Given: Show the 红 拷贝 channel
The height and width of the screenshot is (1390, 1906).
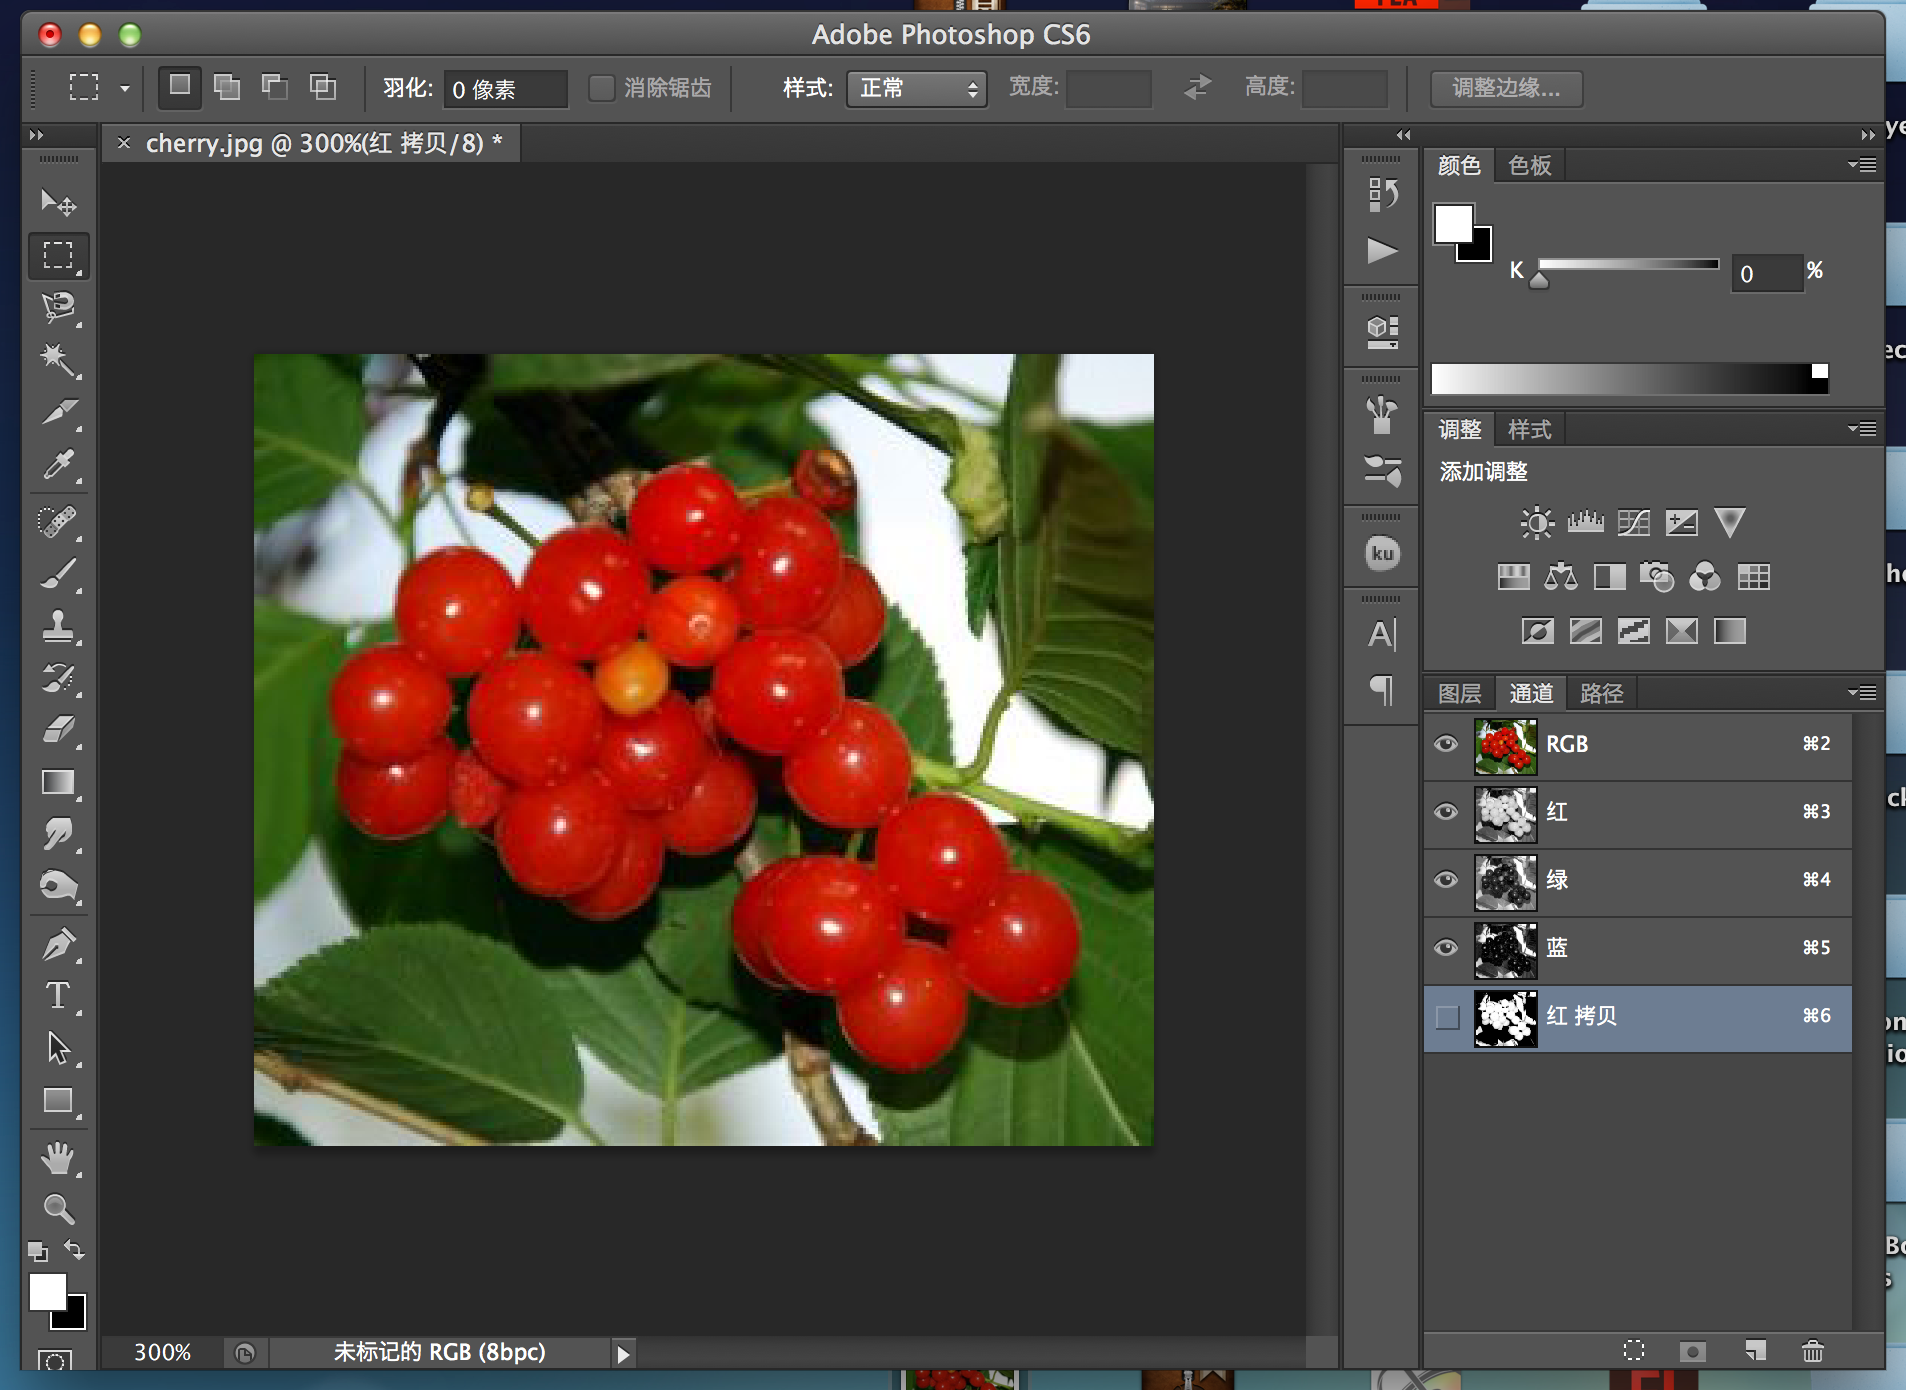Looking at the screenshot, I should 1447,1017.
